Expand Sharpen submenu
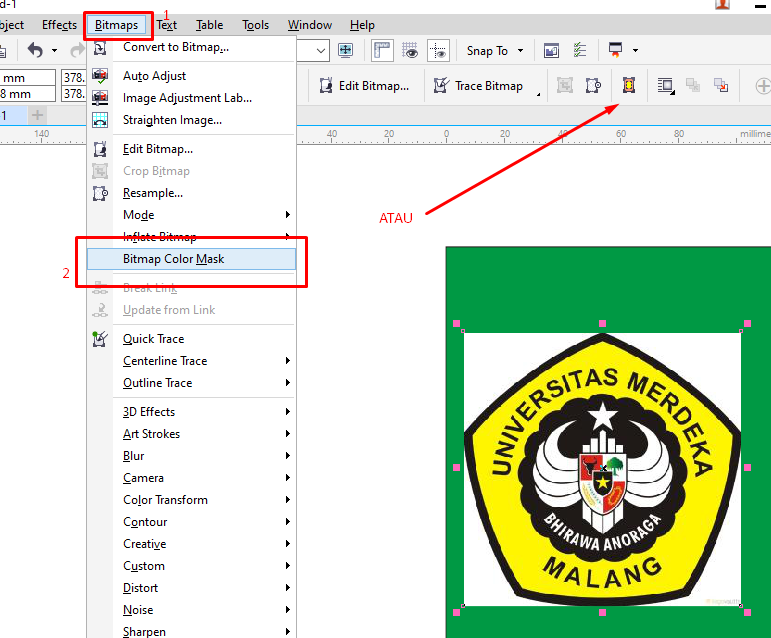This screenshot has width=771, height=638. click(x=192, y=630)
